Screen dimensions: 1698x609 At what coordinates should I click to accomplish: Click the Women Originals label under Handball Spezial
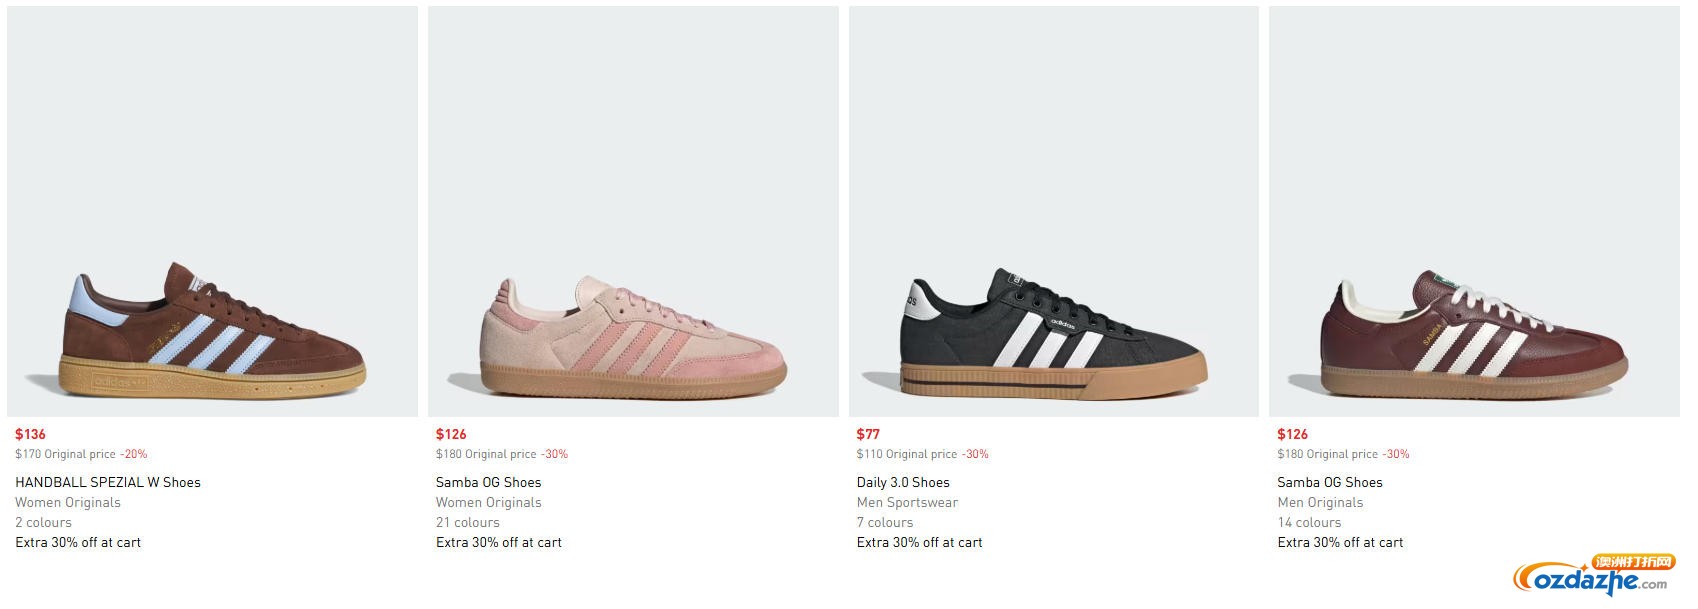(x=68, y=502)
